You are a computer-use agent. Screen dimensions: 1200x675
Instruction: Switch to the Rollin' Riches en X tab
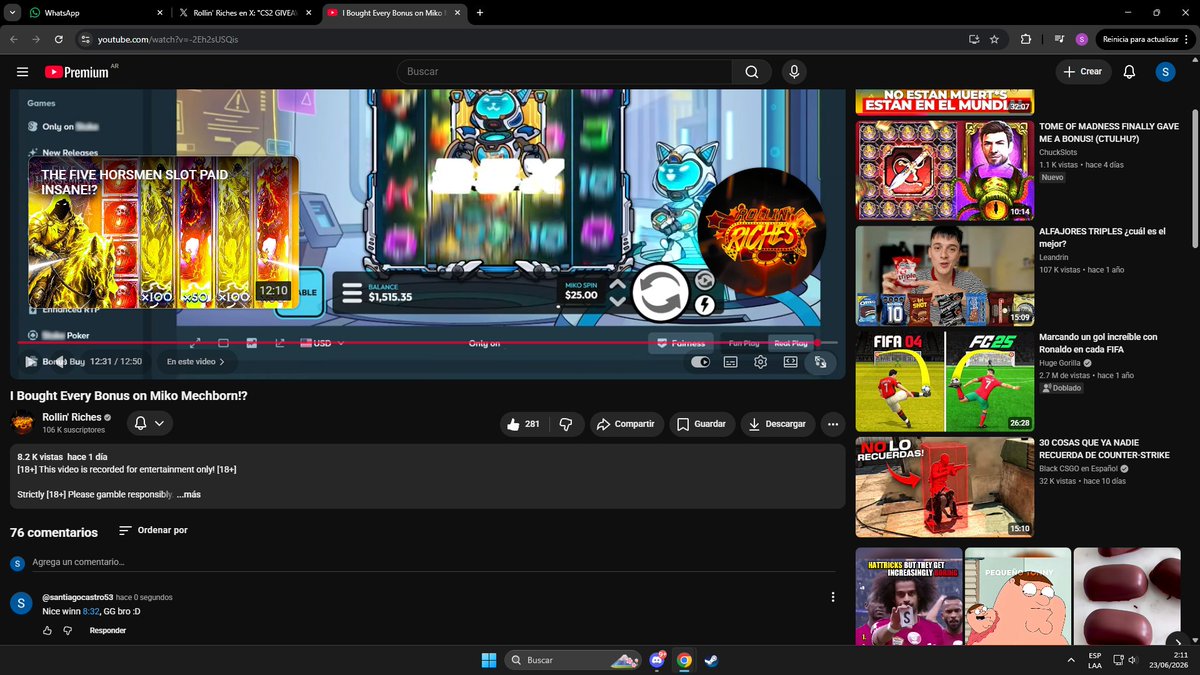click(x=246, y=13)
